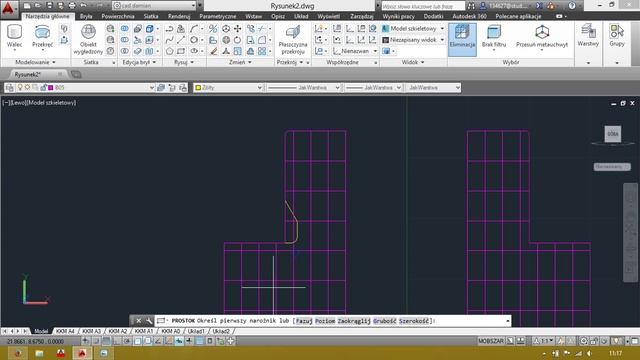Click the magenta layer color swatch

[x=51, y=88]
